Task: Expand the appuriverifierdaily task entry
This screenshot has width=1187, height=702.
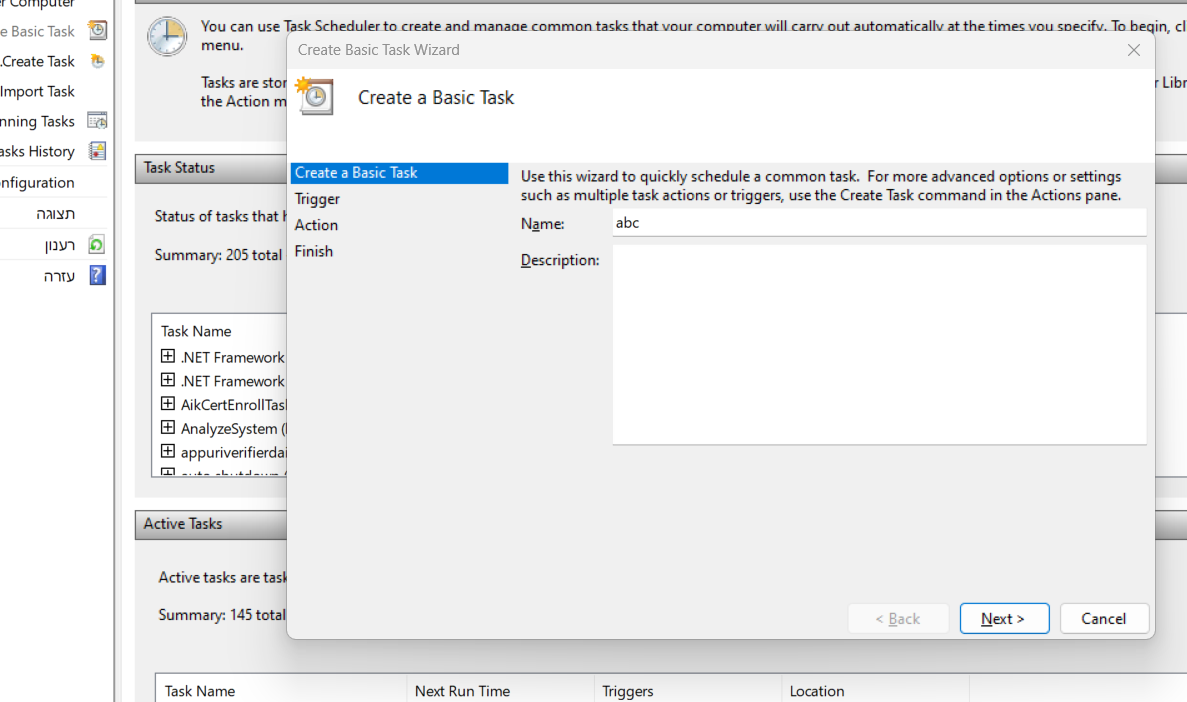Action: click(168, 451)
